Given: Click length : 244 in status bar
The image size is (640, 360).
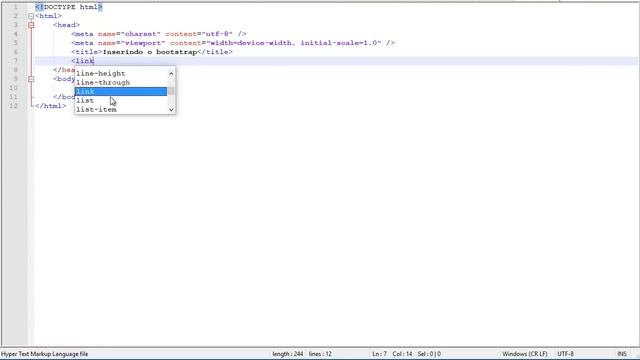Looking at the screenshot, I should point(287,354).
